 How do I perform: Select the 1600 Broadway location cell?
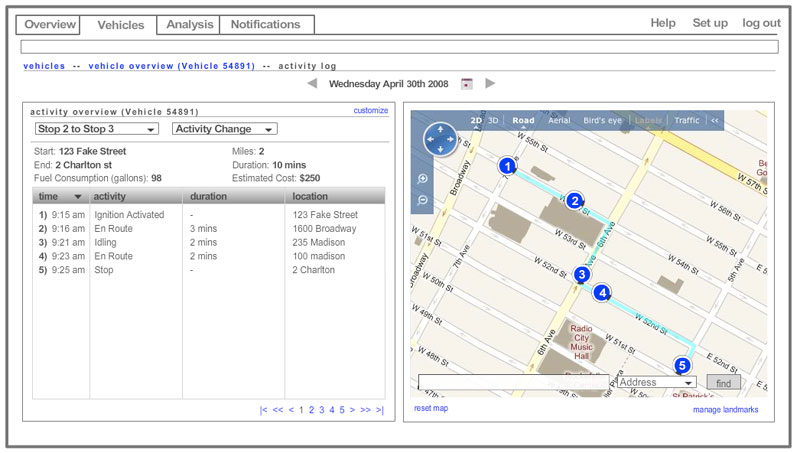tap(324, 229)
